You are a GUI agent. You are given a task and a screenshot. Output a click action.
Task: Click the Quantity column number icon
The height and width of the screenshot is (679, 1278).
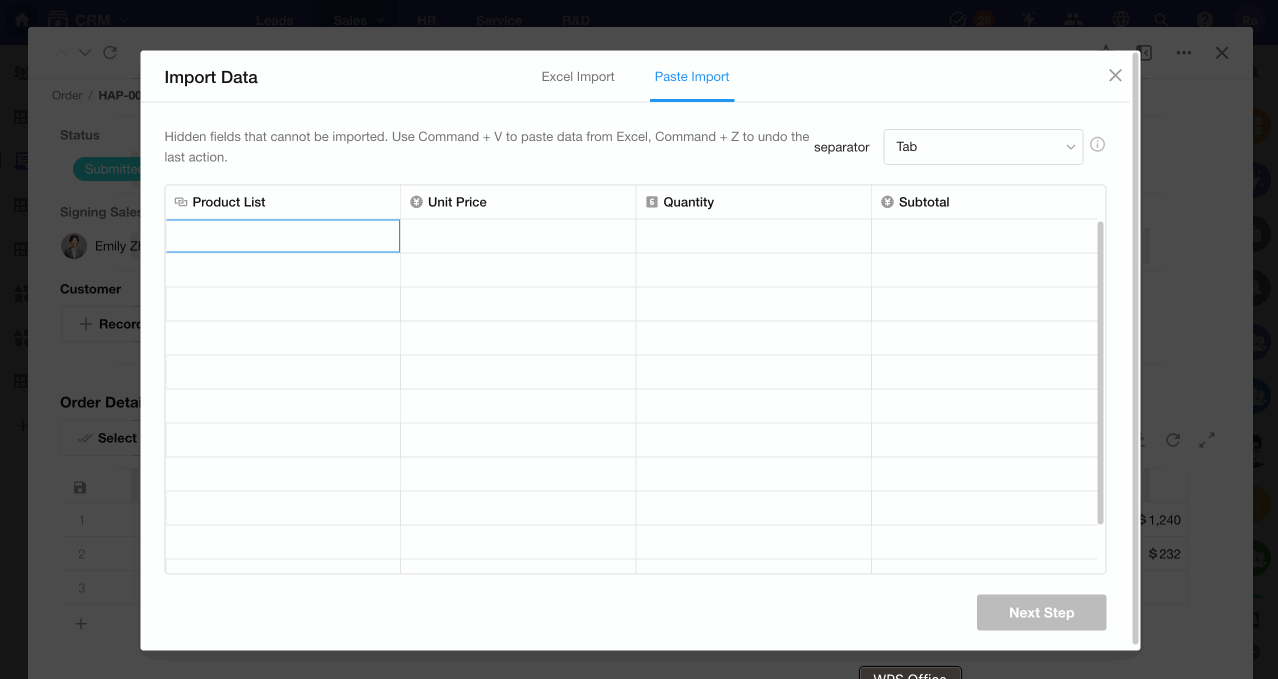(652, 202)
